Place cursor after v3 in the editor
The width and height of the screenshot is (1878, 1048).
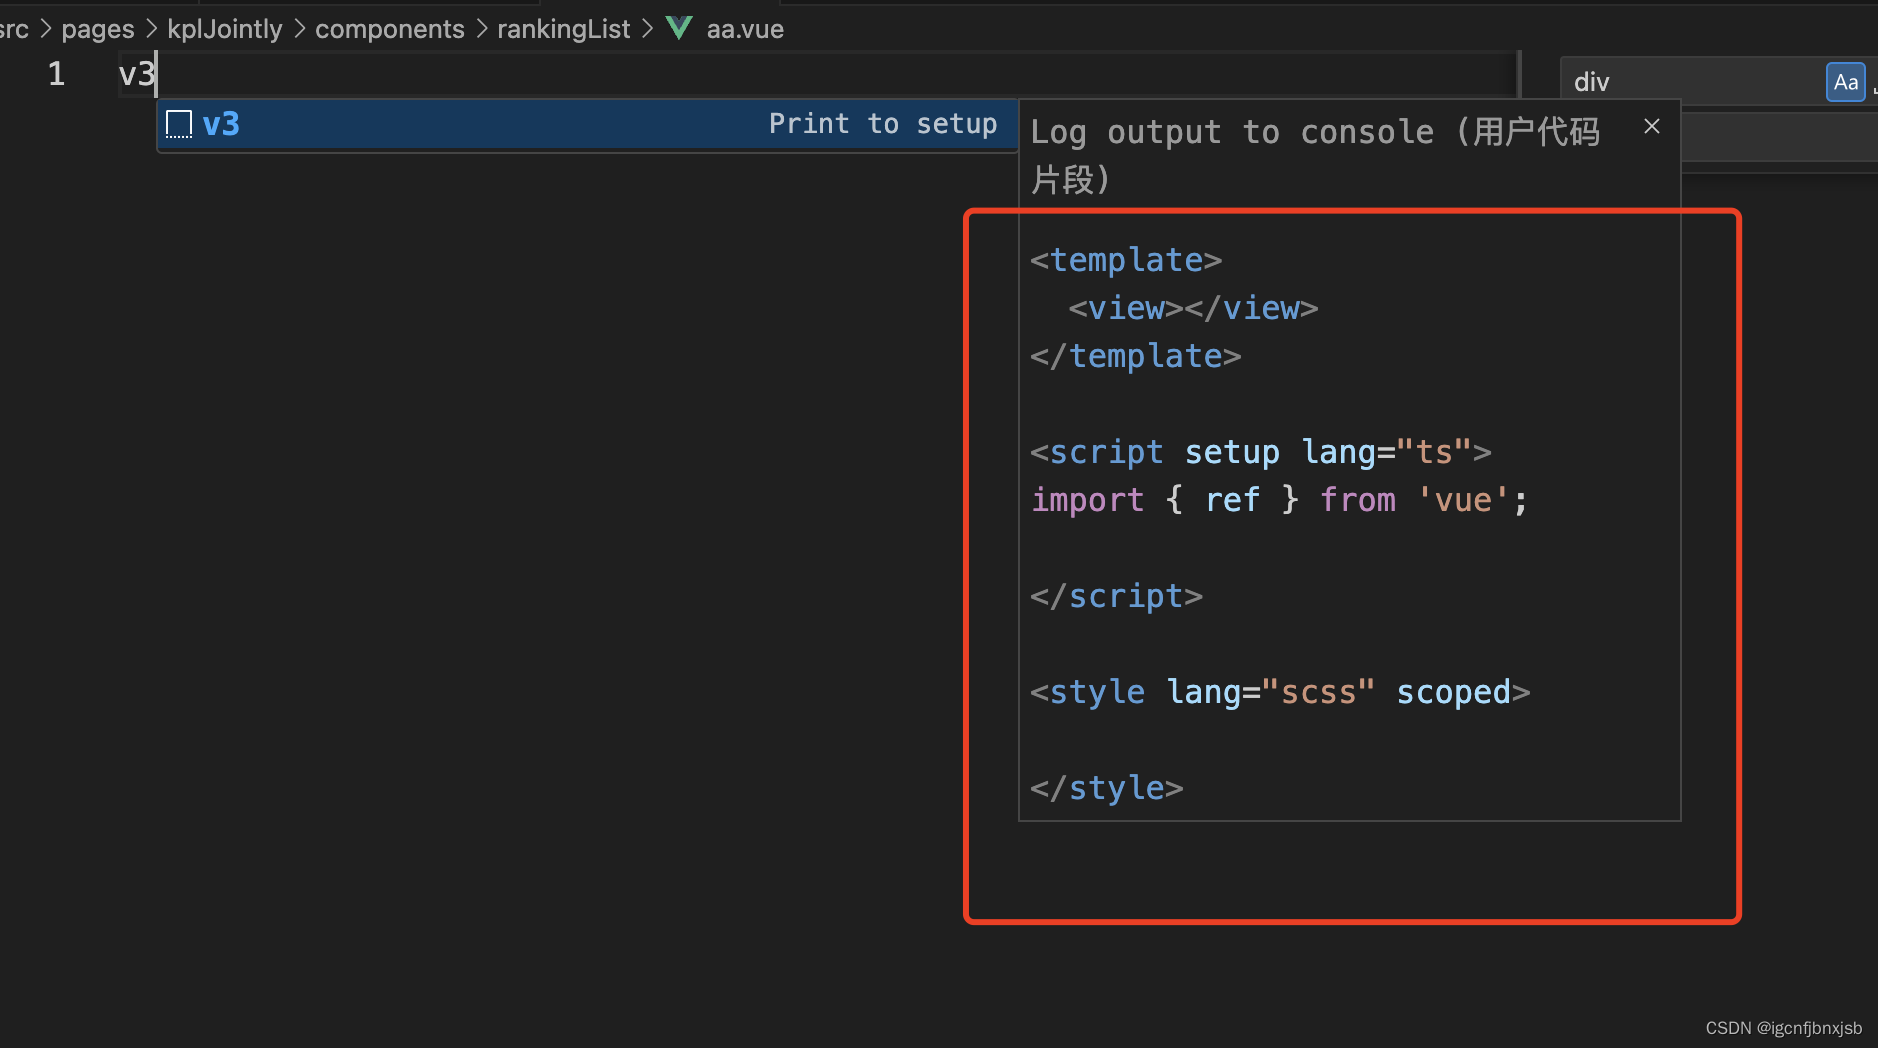156,72
